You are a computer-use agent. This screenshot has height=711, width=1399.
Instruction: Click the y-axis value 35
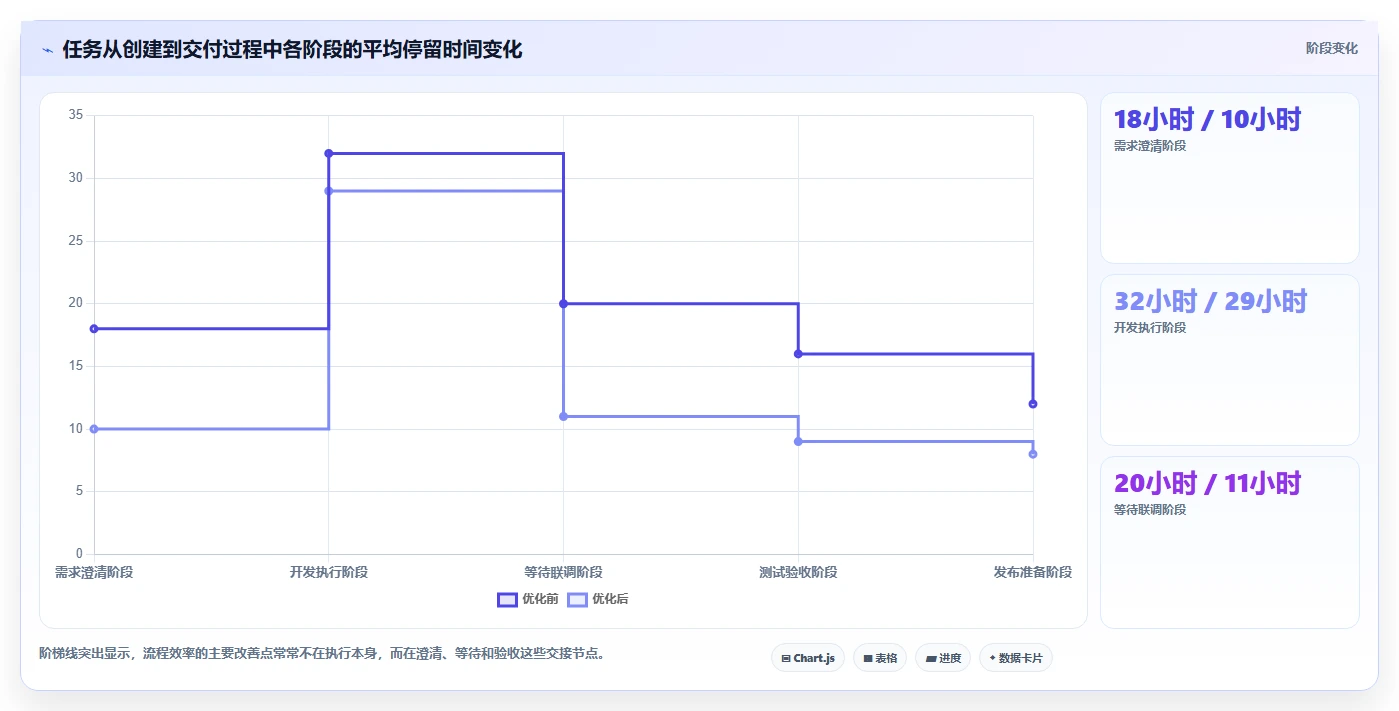click(x=76, y=115)
